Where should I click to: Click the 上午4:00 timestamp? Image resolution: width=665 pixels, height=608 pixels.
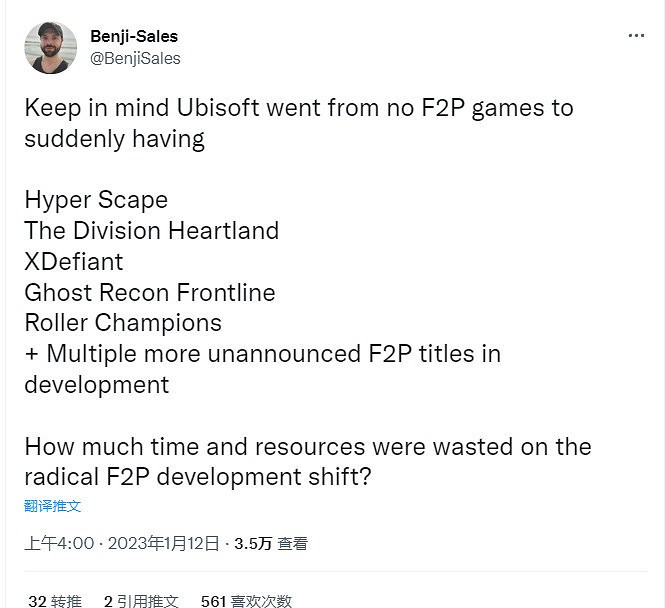[59, 543]
